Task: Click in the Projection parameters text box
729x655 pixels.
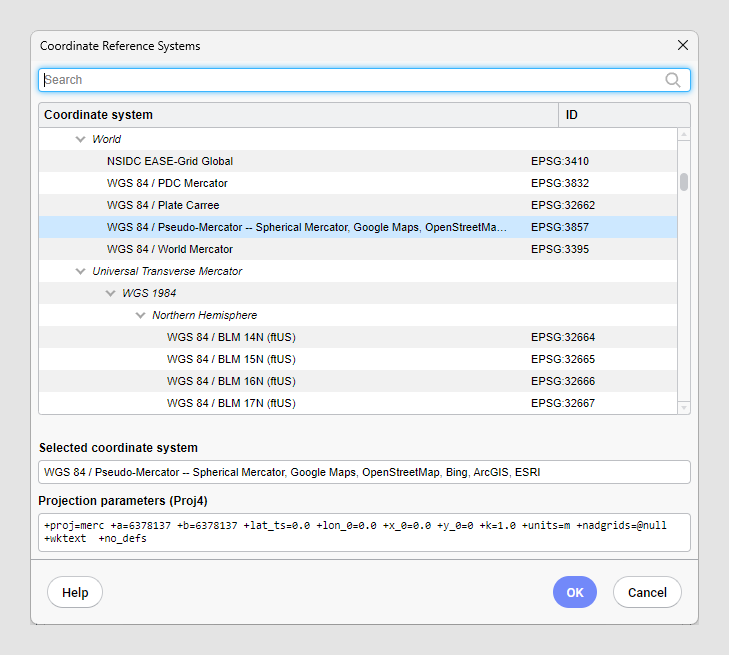Action: [x=364, y=532]
